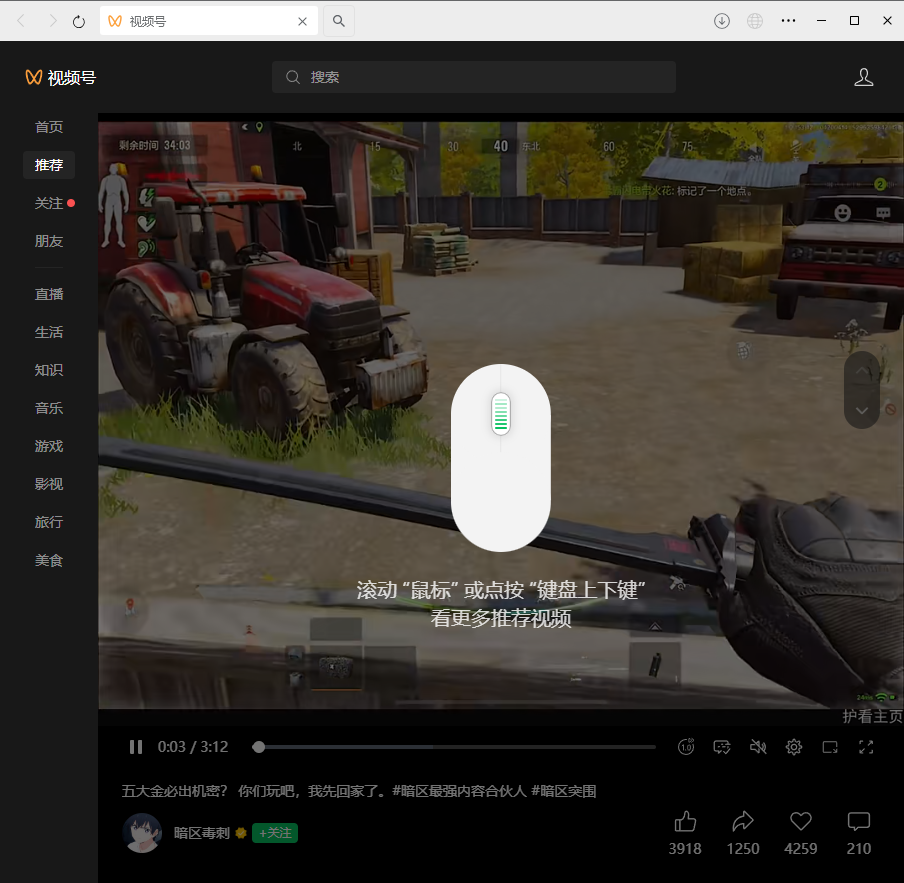Viewport: 904px width, 883px height.
Task: Open the 知识 category
Action: tap(49, 370)
